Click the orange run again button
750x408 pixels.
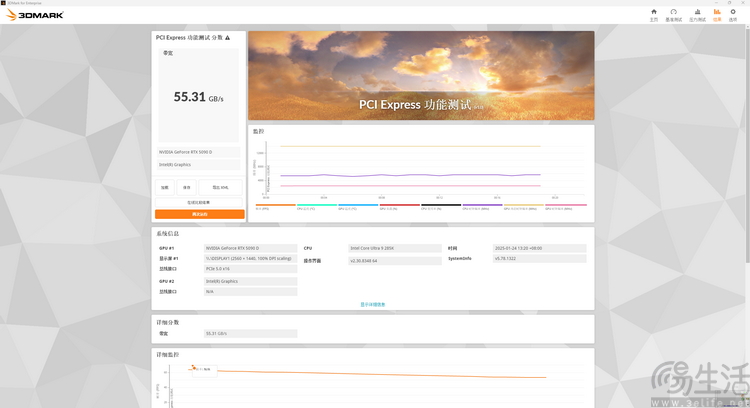click(x=199, y=214)
